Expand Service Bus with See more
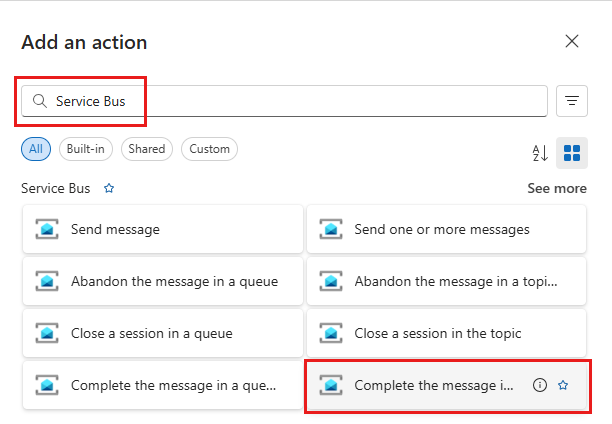 coord(557,188)
